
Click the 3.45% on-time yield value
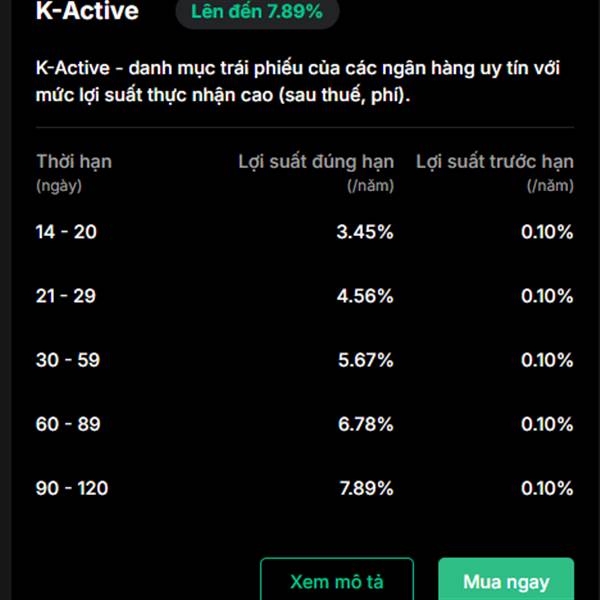tap(365, 232)
